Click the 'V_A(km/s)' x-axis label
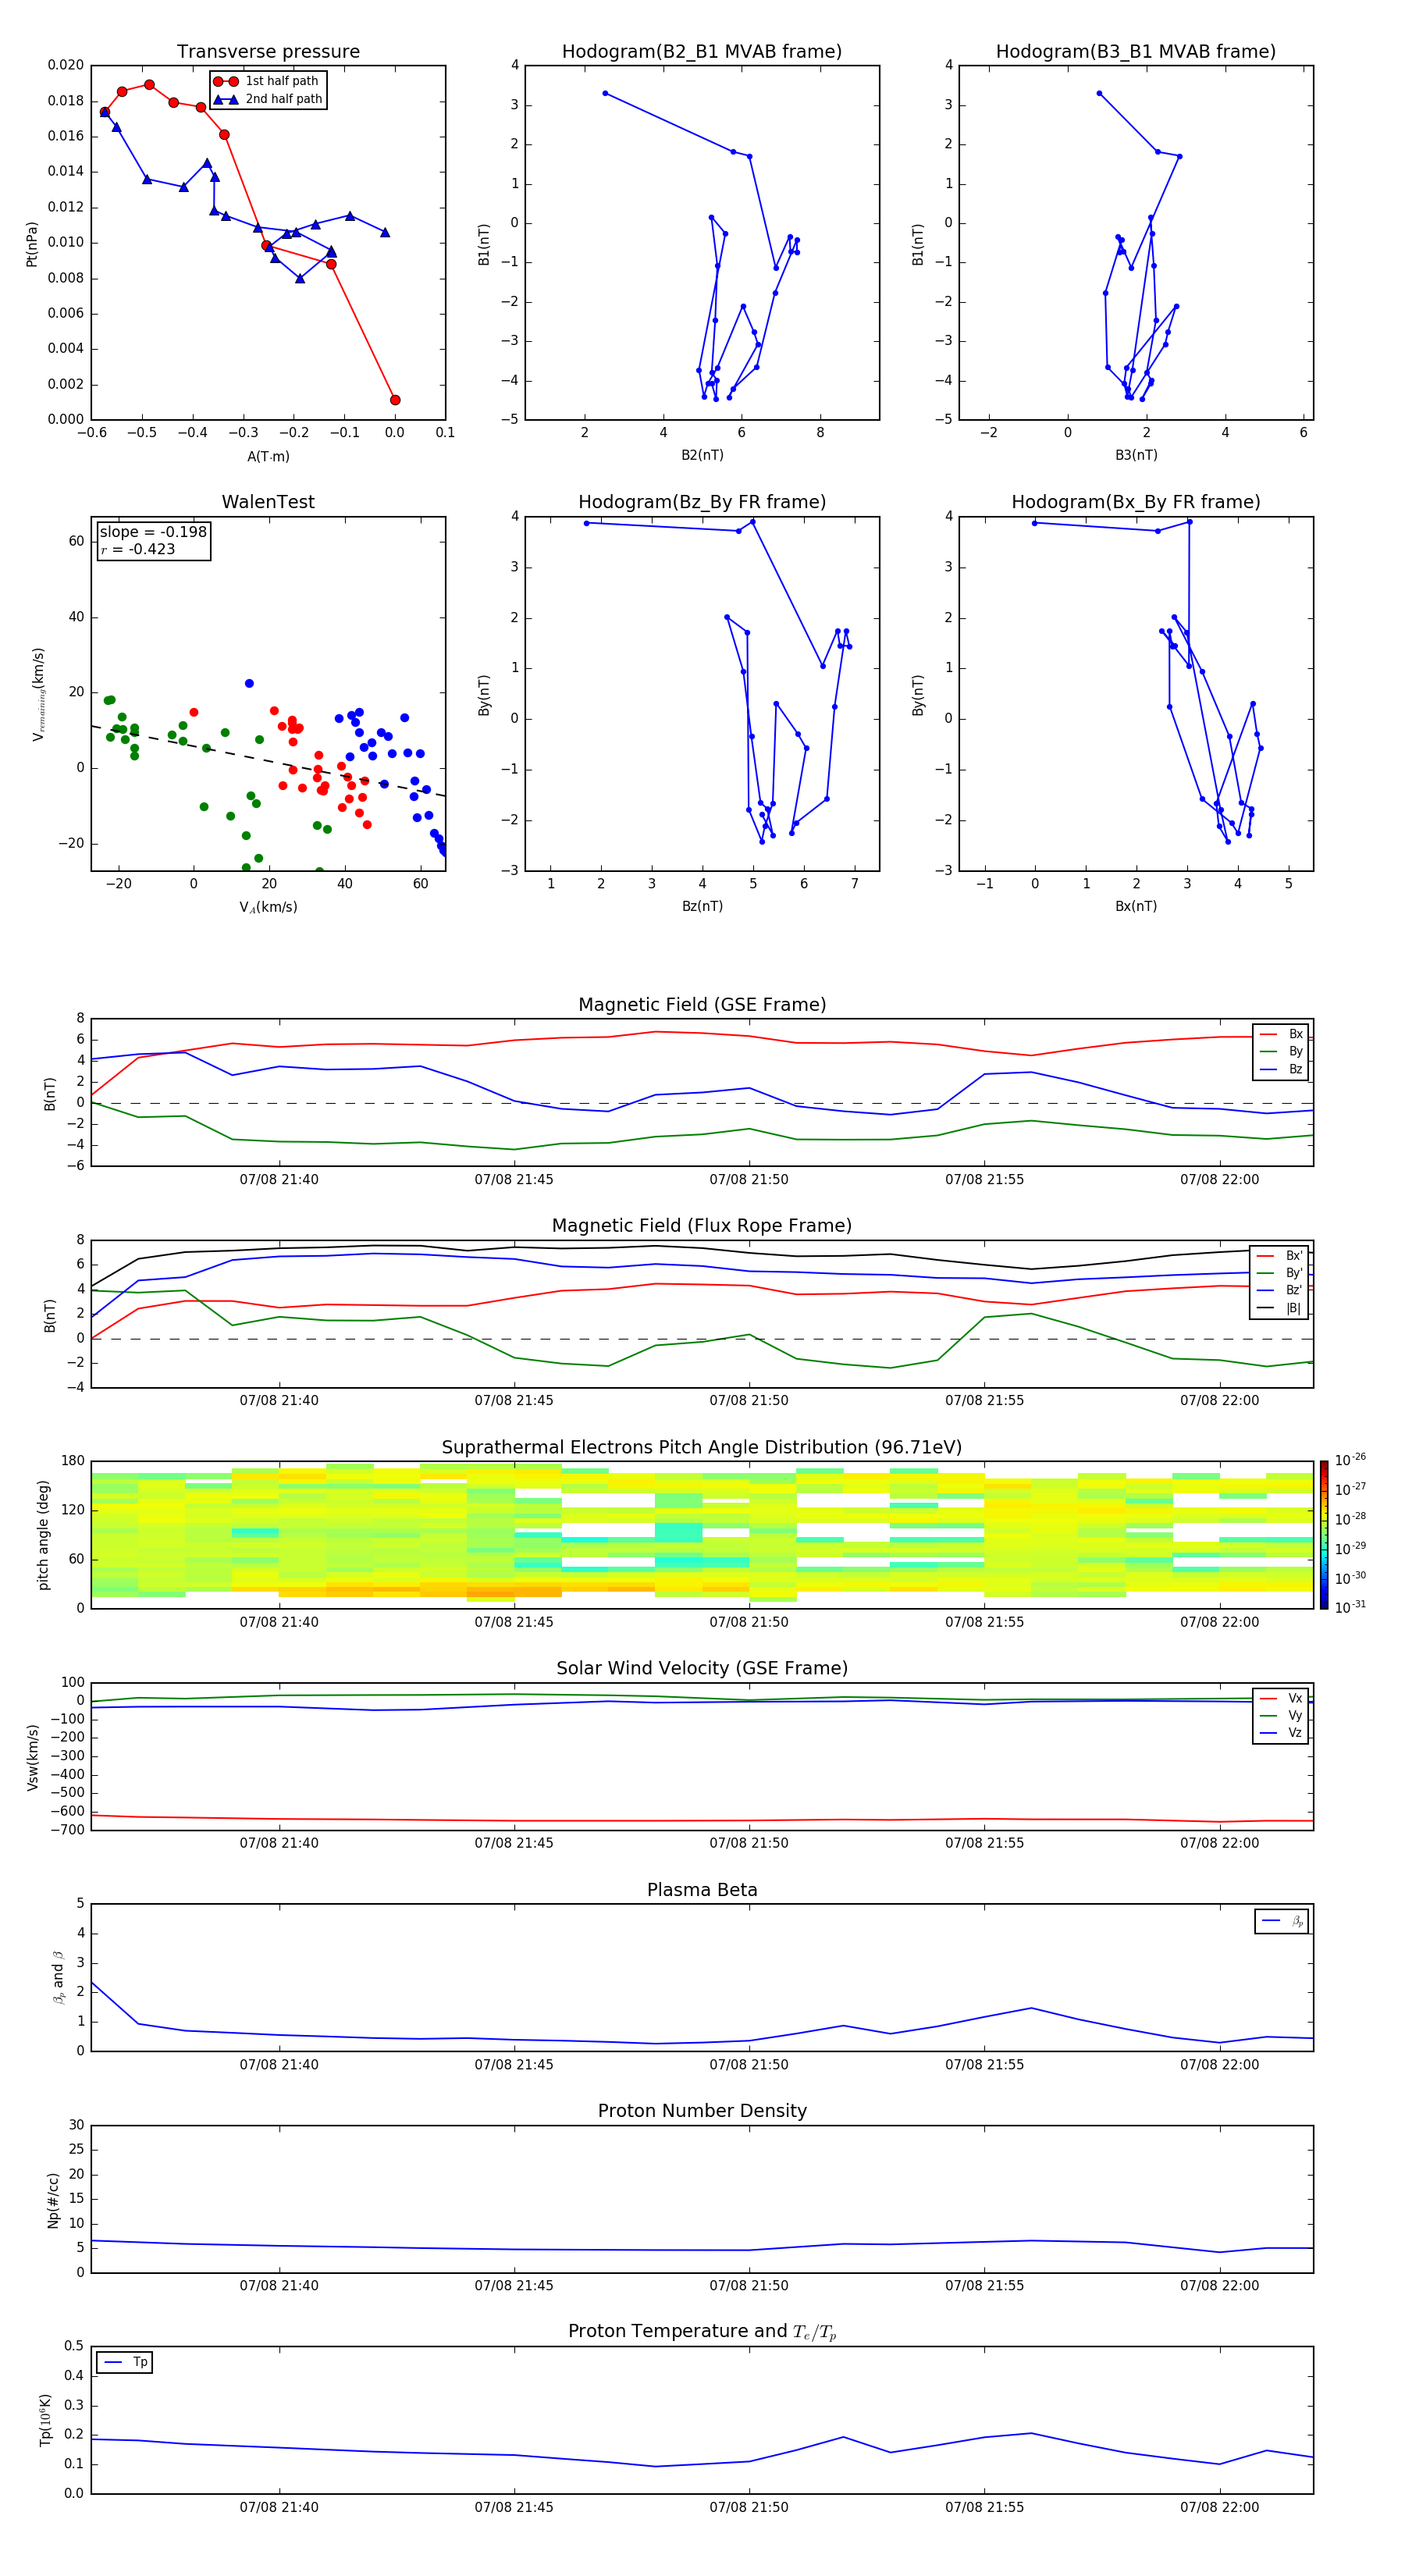 tap(268, 907)
